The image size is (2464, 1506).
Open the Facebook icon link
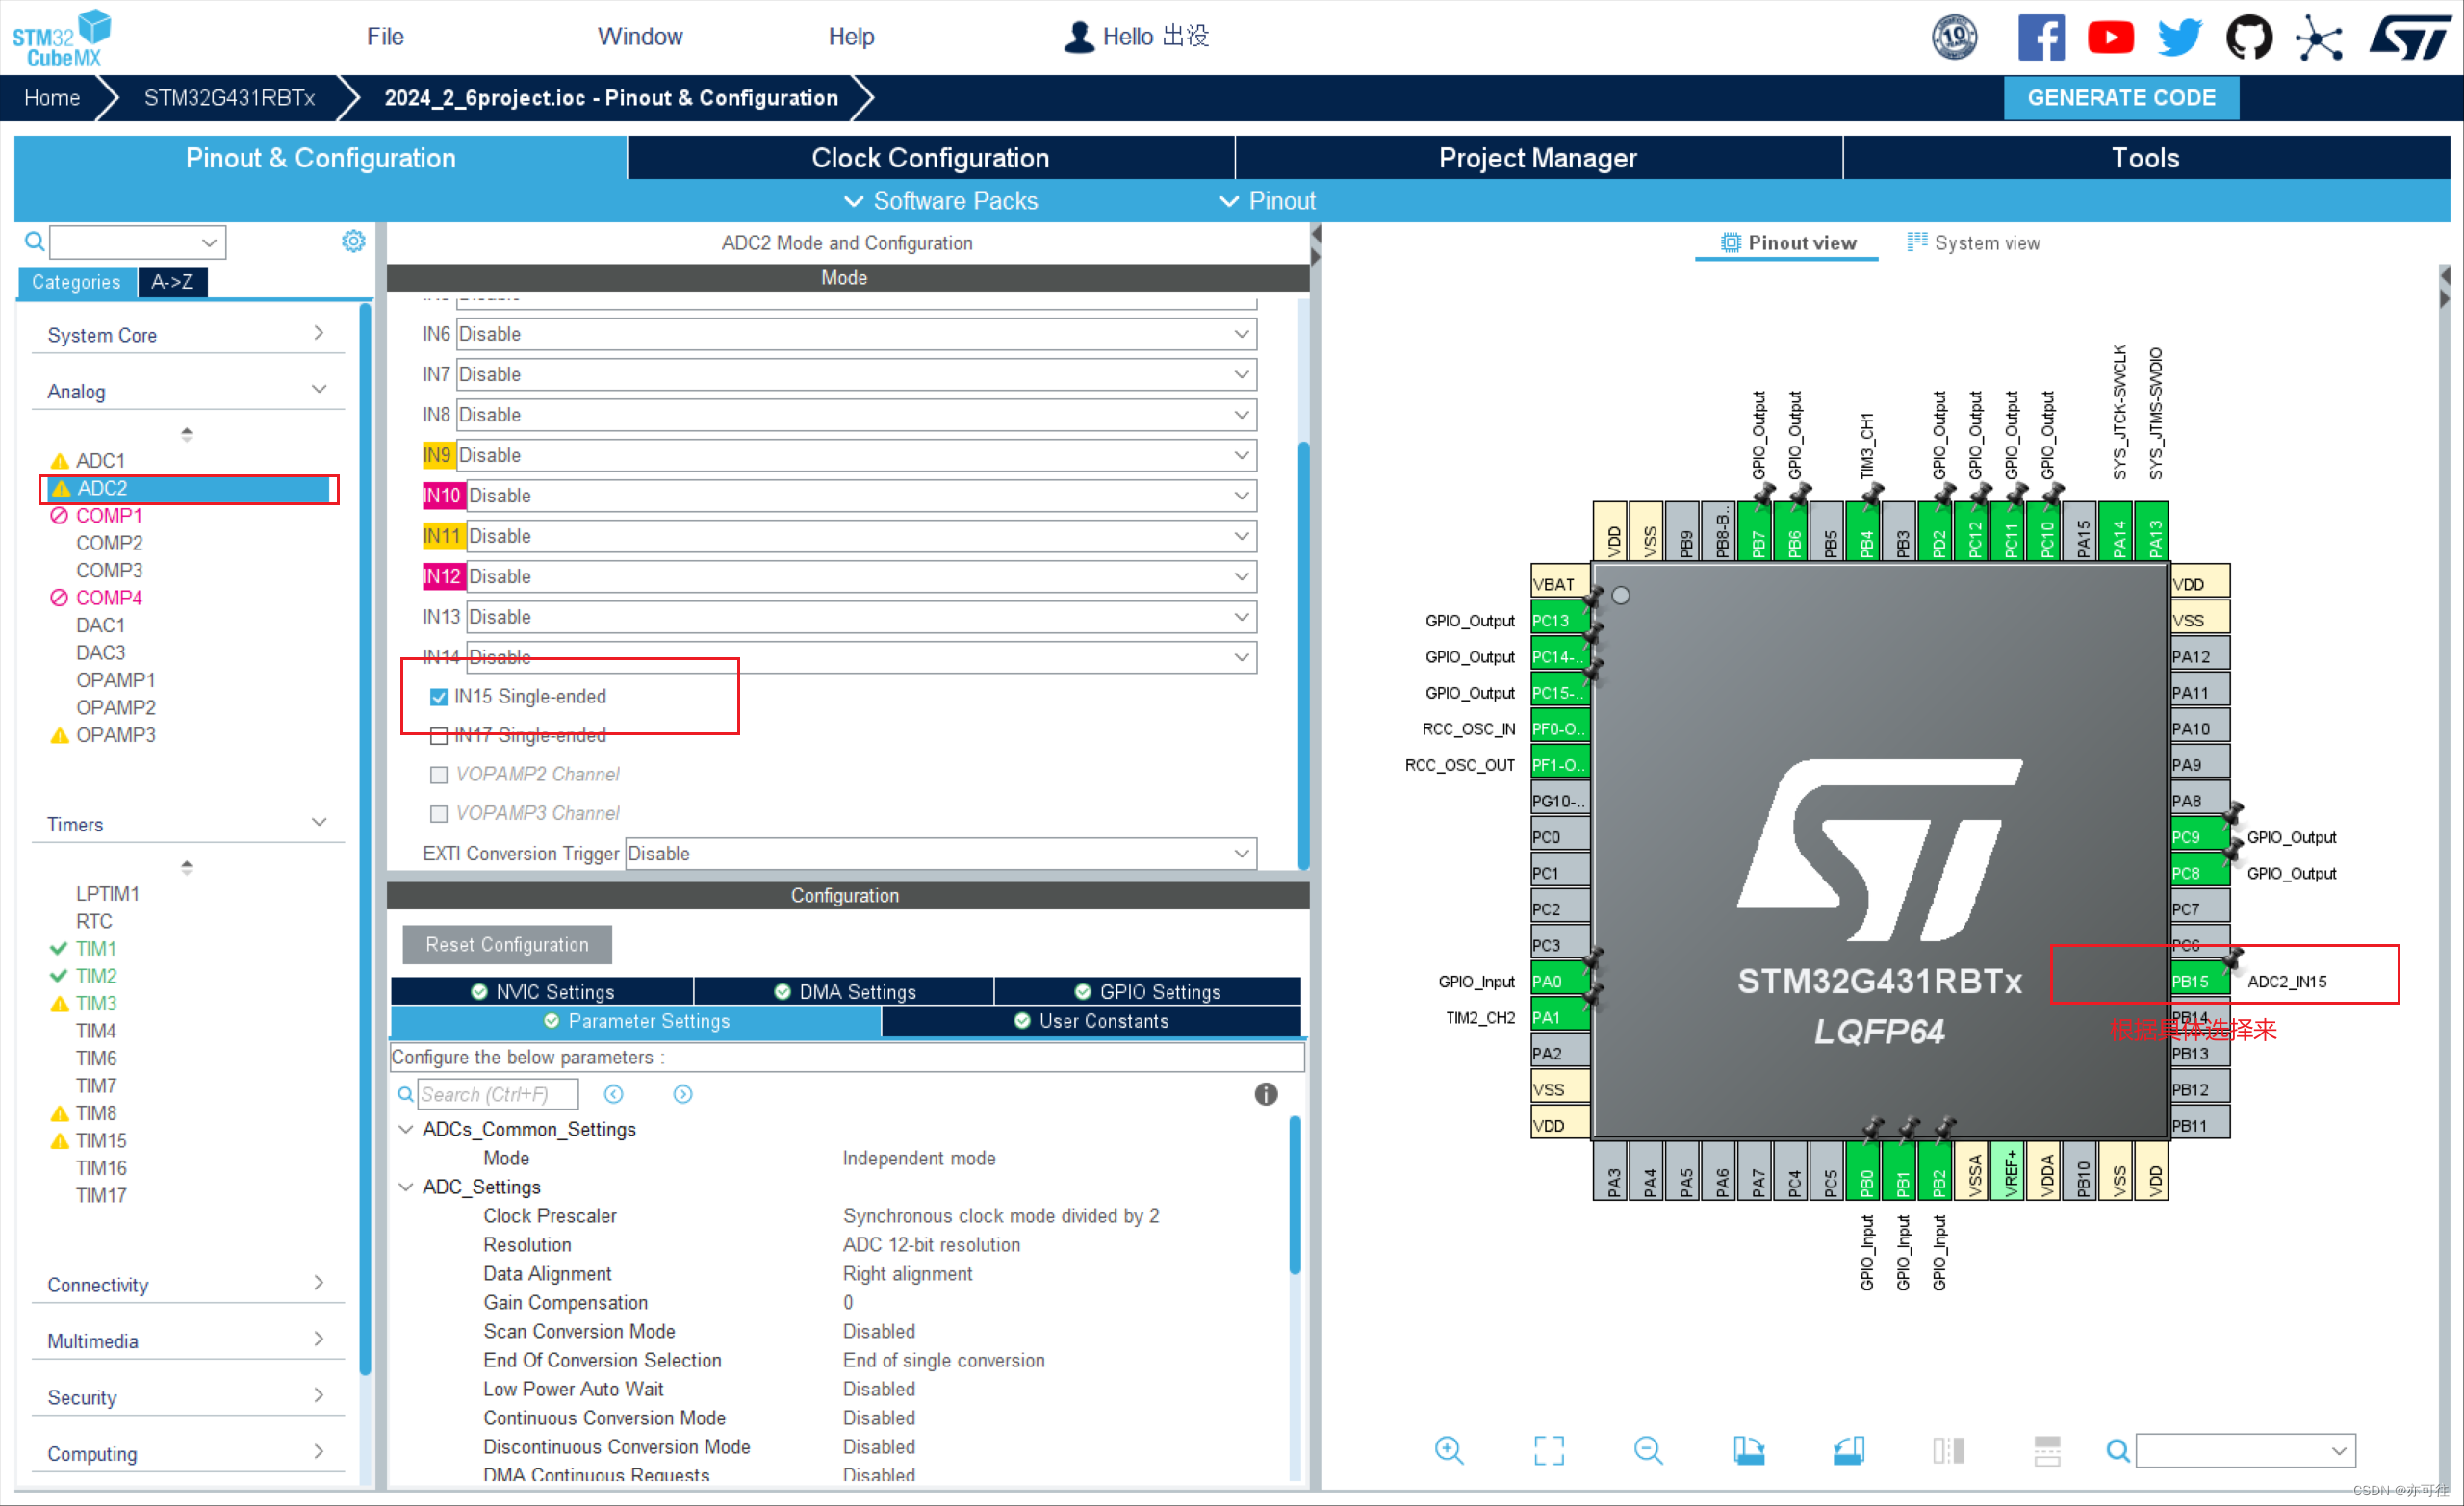[x=2040, y=37]
